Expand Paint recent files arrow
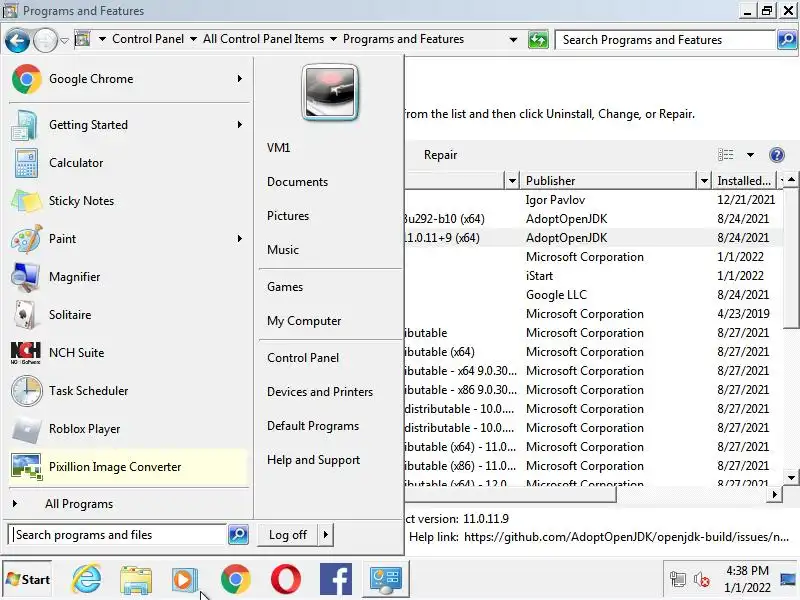 tap(240, 239)
